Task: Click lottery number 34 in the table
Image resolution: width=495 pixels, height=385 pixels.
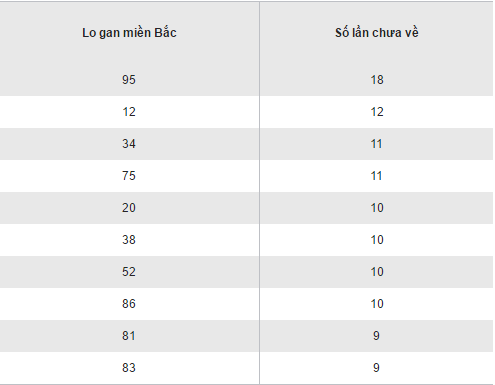Action: click(x=129, y=144)
